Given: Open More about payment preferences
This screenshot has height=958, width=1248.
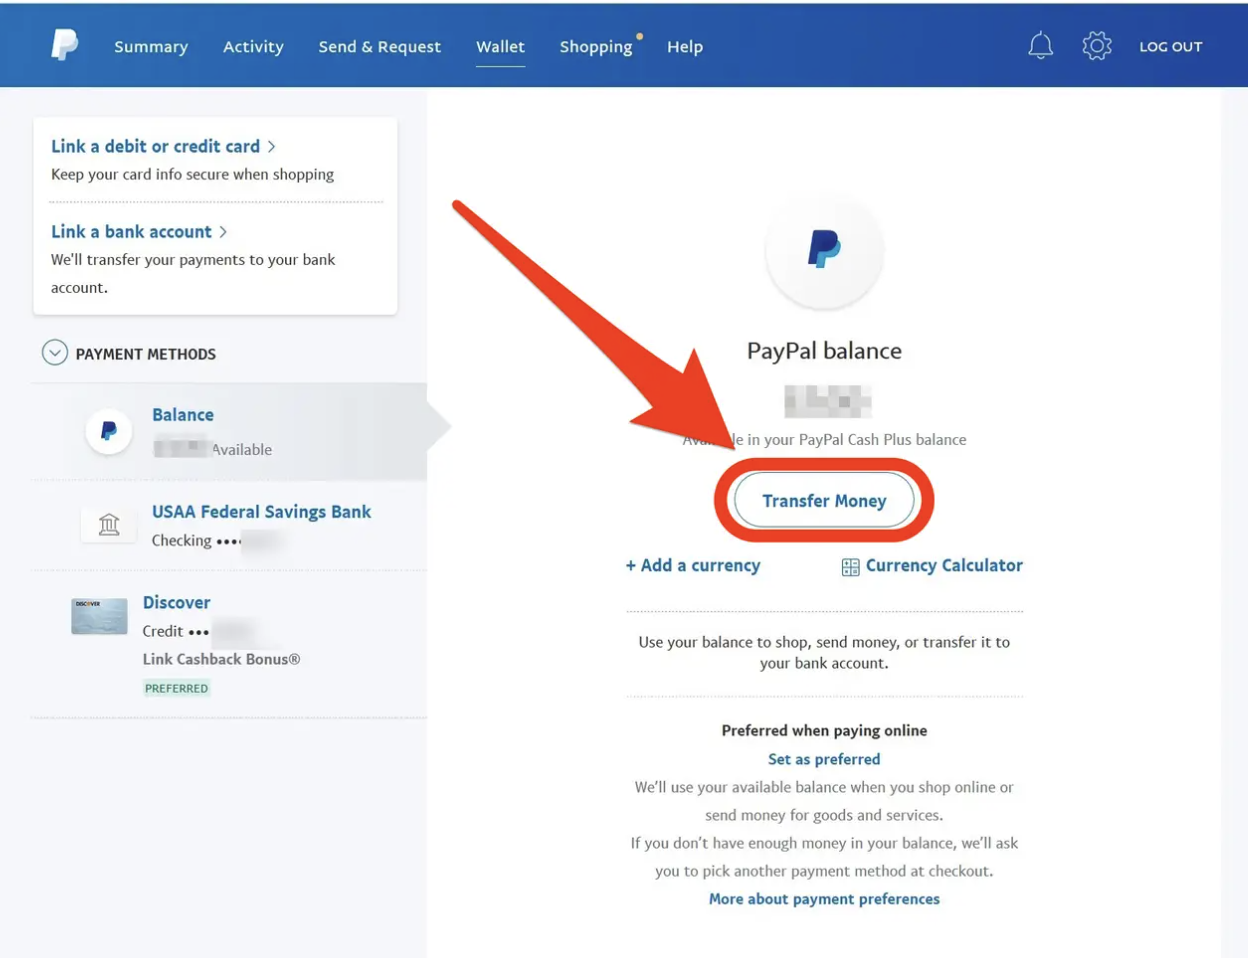Looking at the screenshot, I should [x=824, y=899].
